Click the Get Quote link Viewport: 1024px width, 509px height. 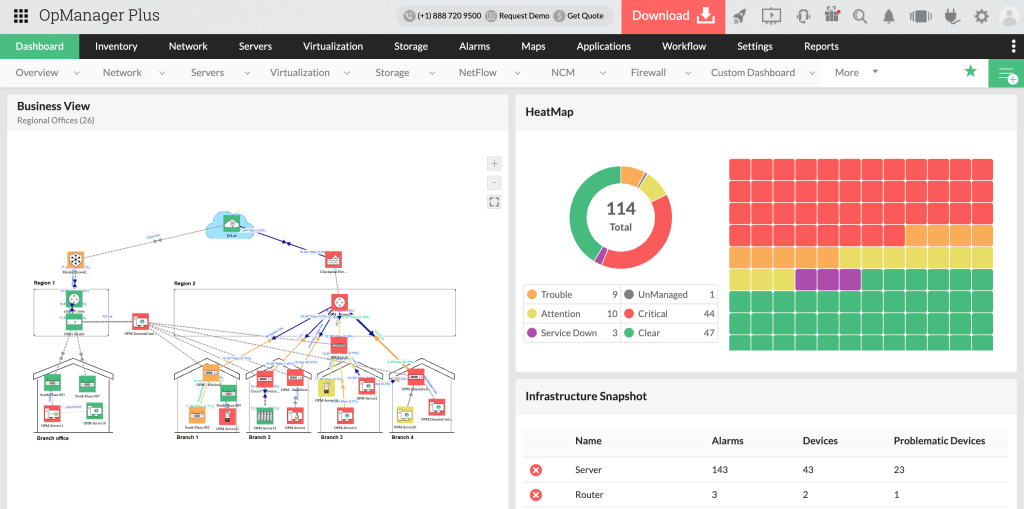pyautogui.click(x=579, y=16)
